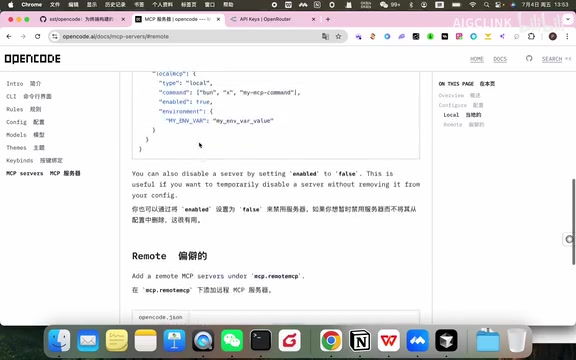Open QuickTime Player from the Dock
Image resolution: width=576 pixels, height=360 pixels.
tap(203, 340)
